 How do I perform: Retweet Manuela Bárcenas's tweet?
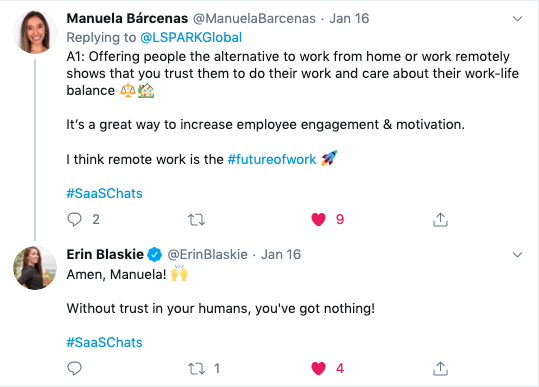[196, 220]
